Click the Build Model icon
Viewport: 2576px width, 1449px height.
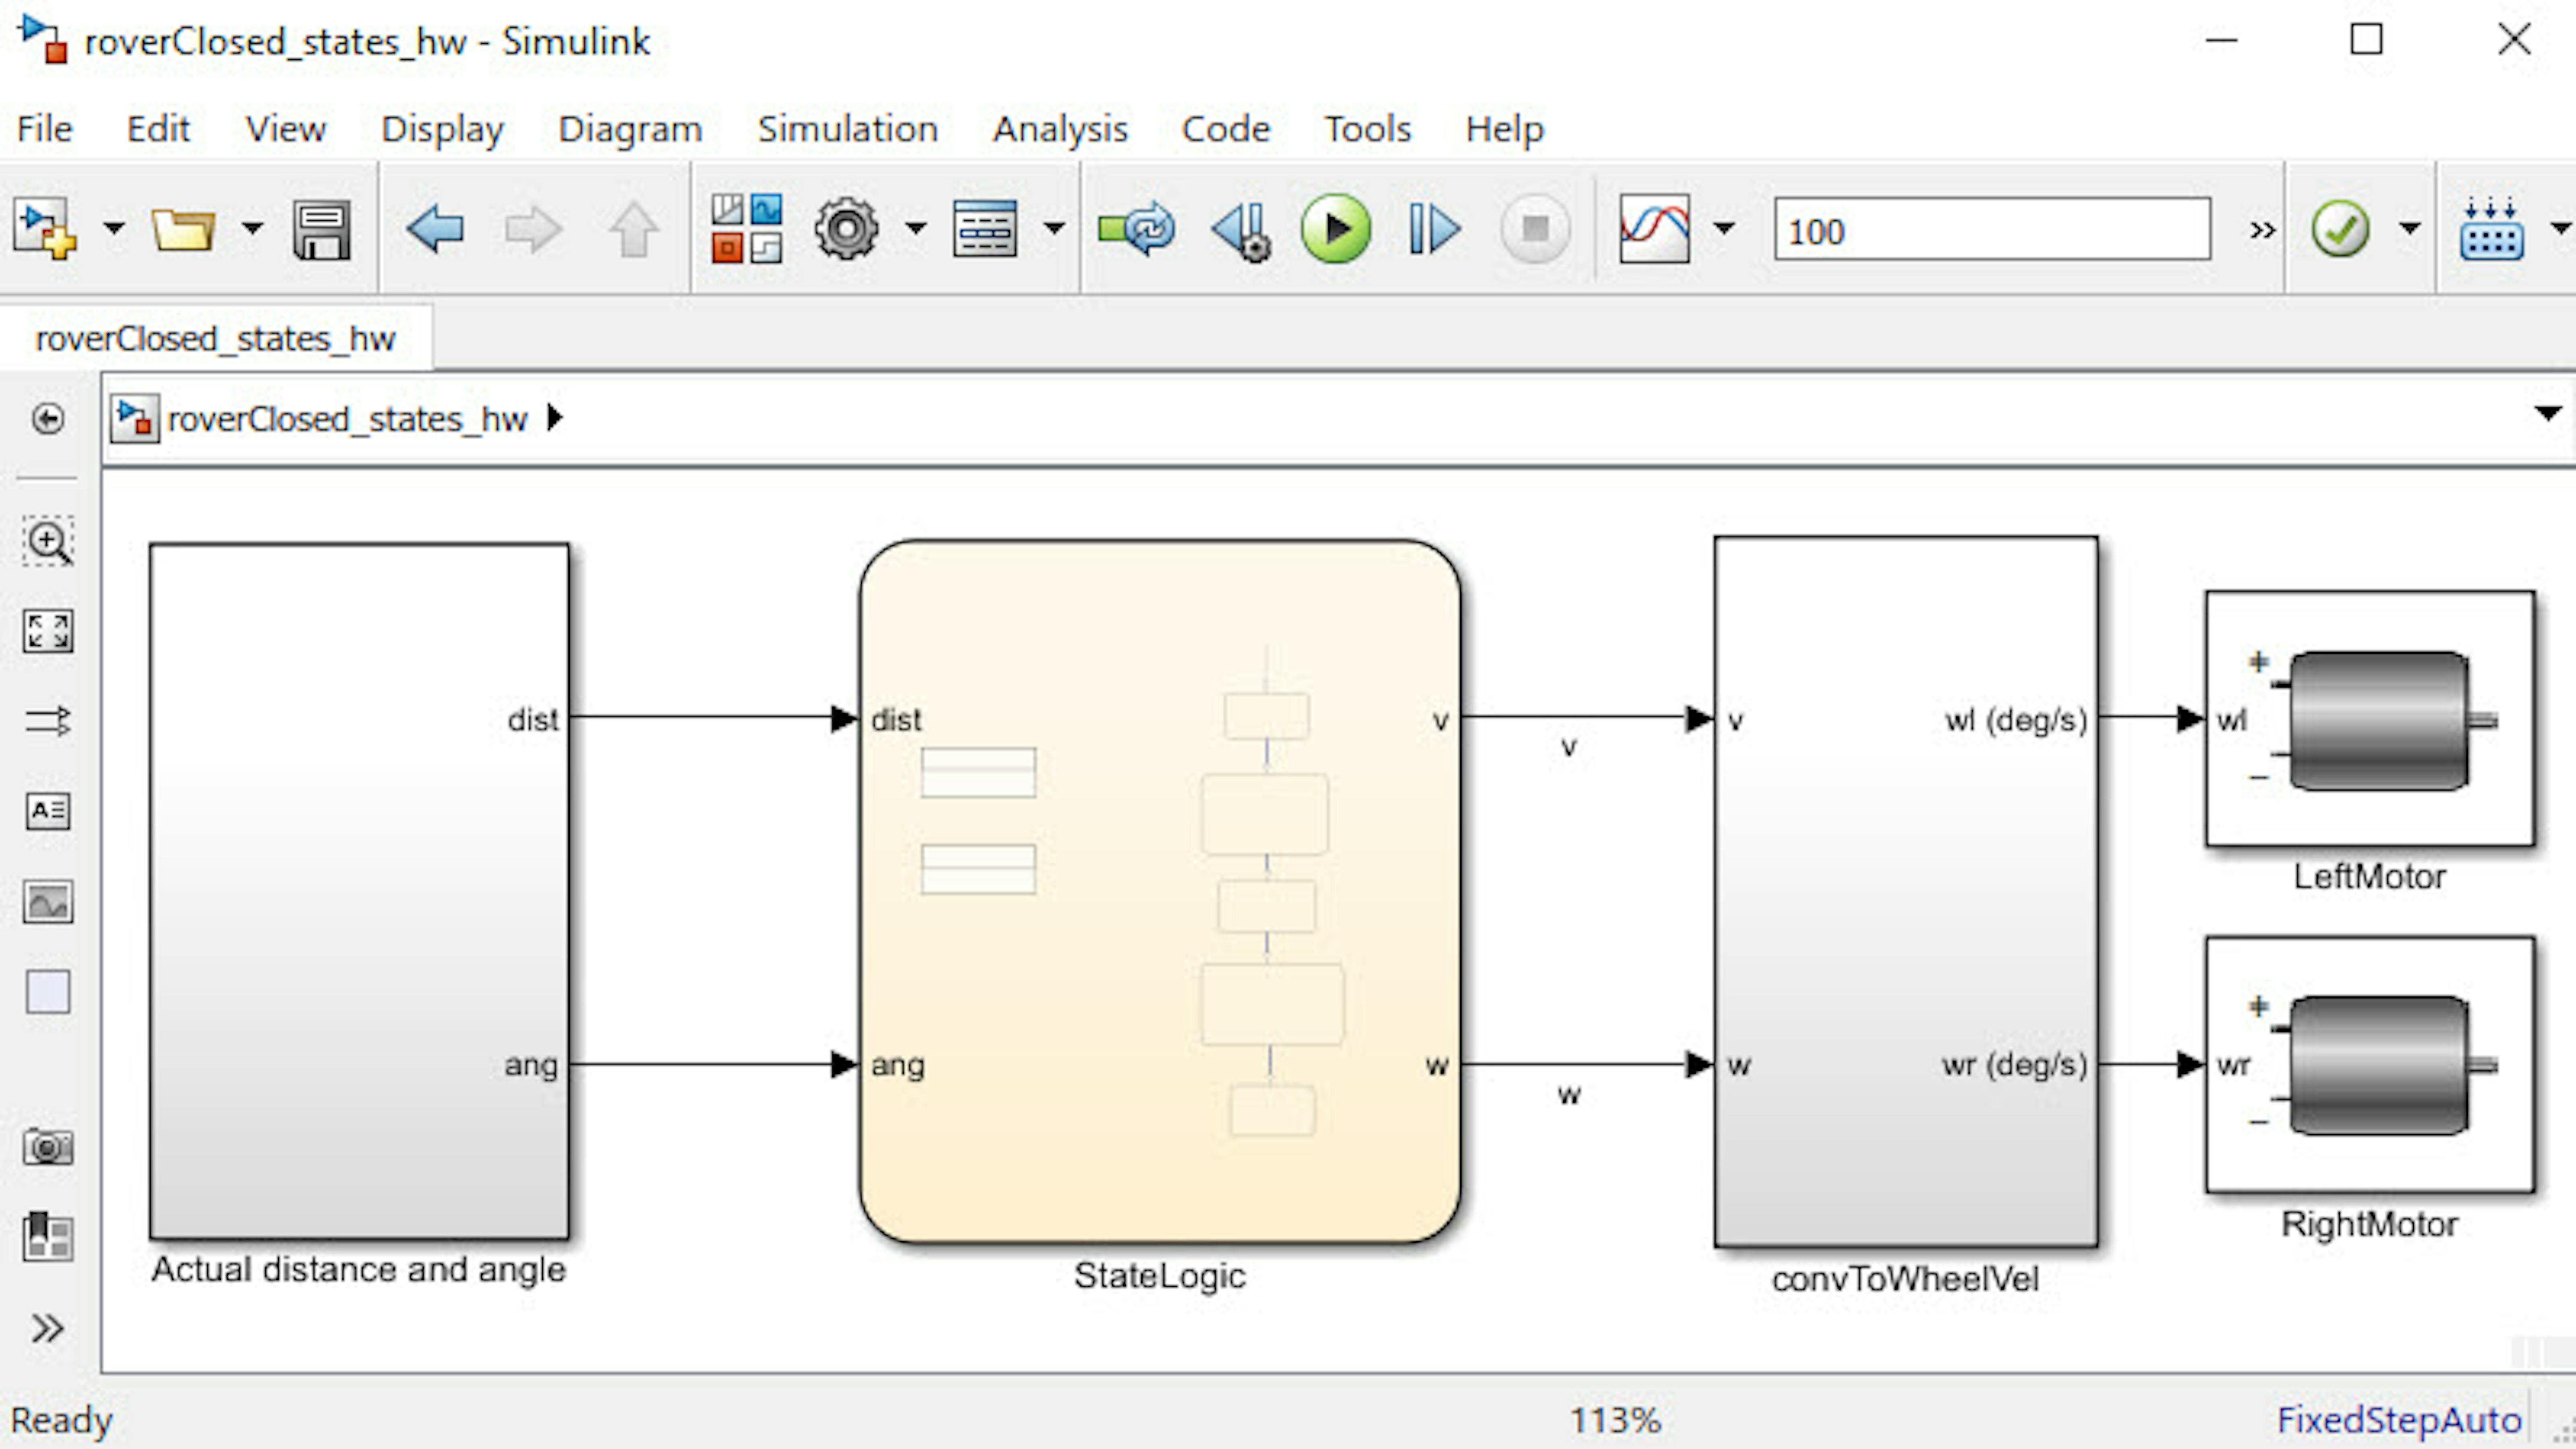(x=2491, y=229)
